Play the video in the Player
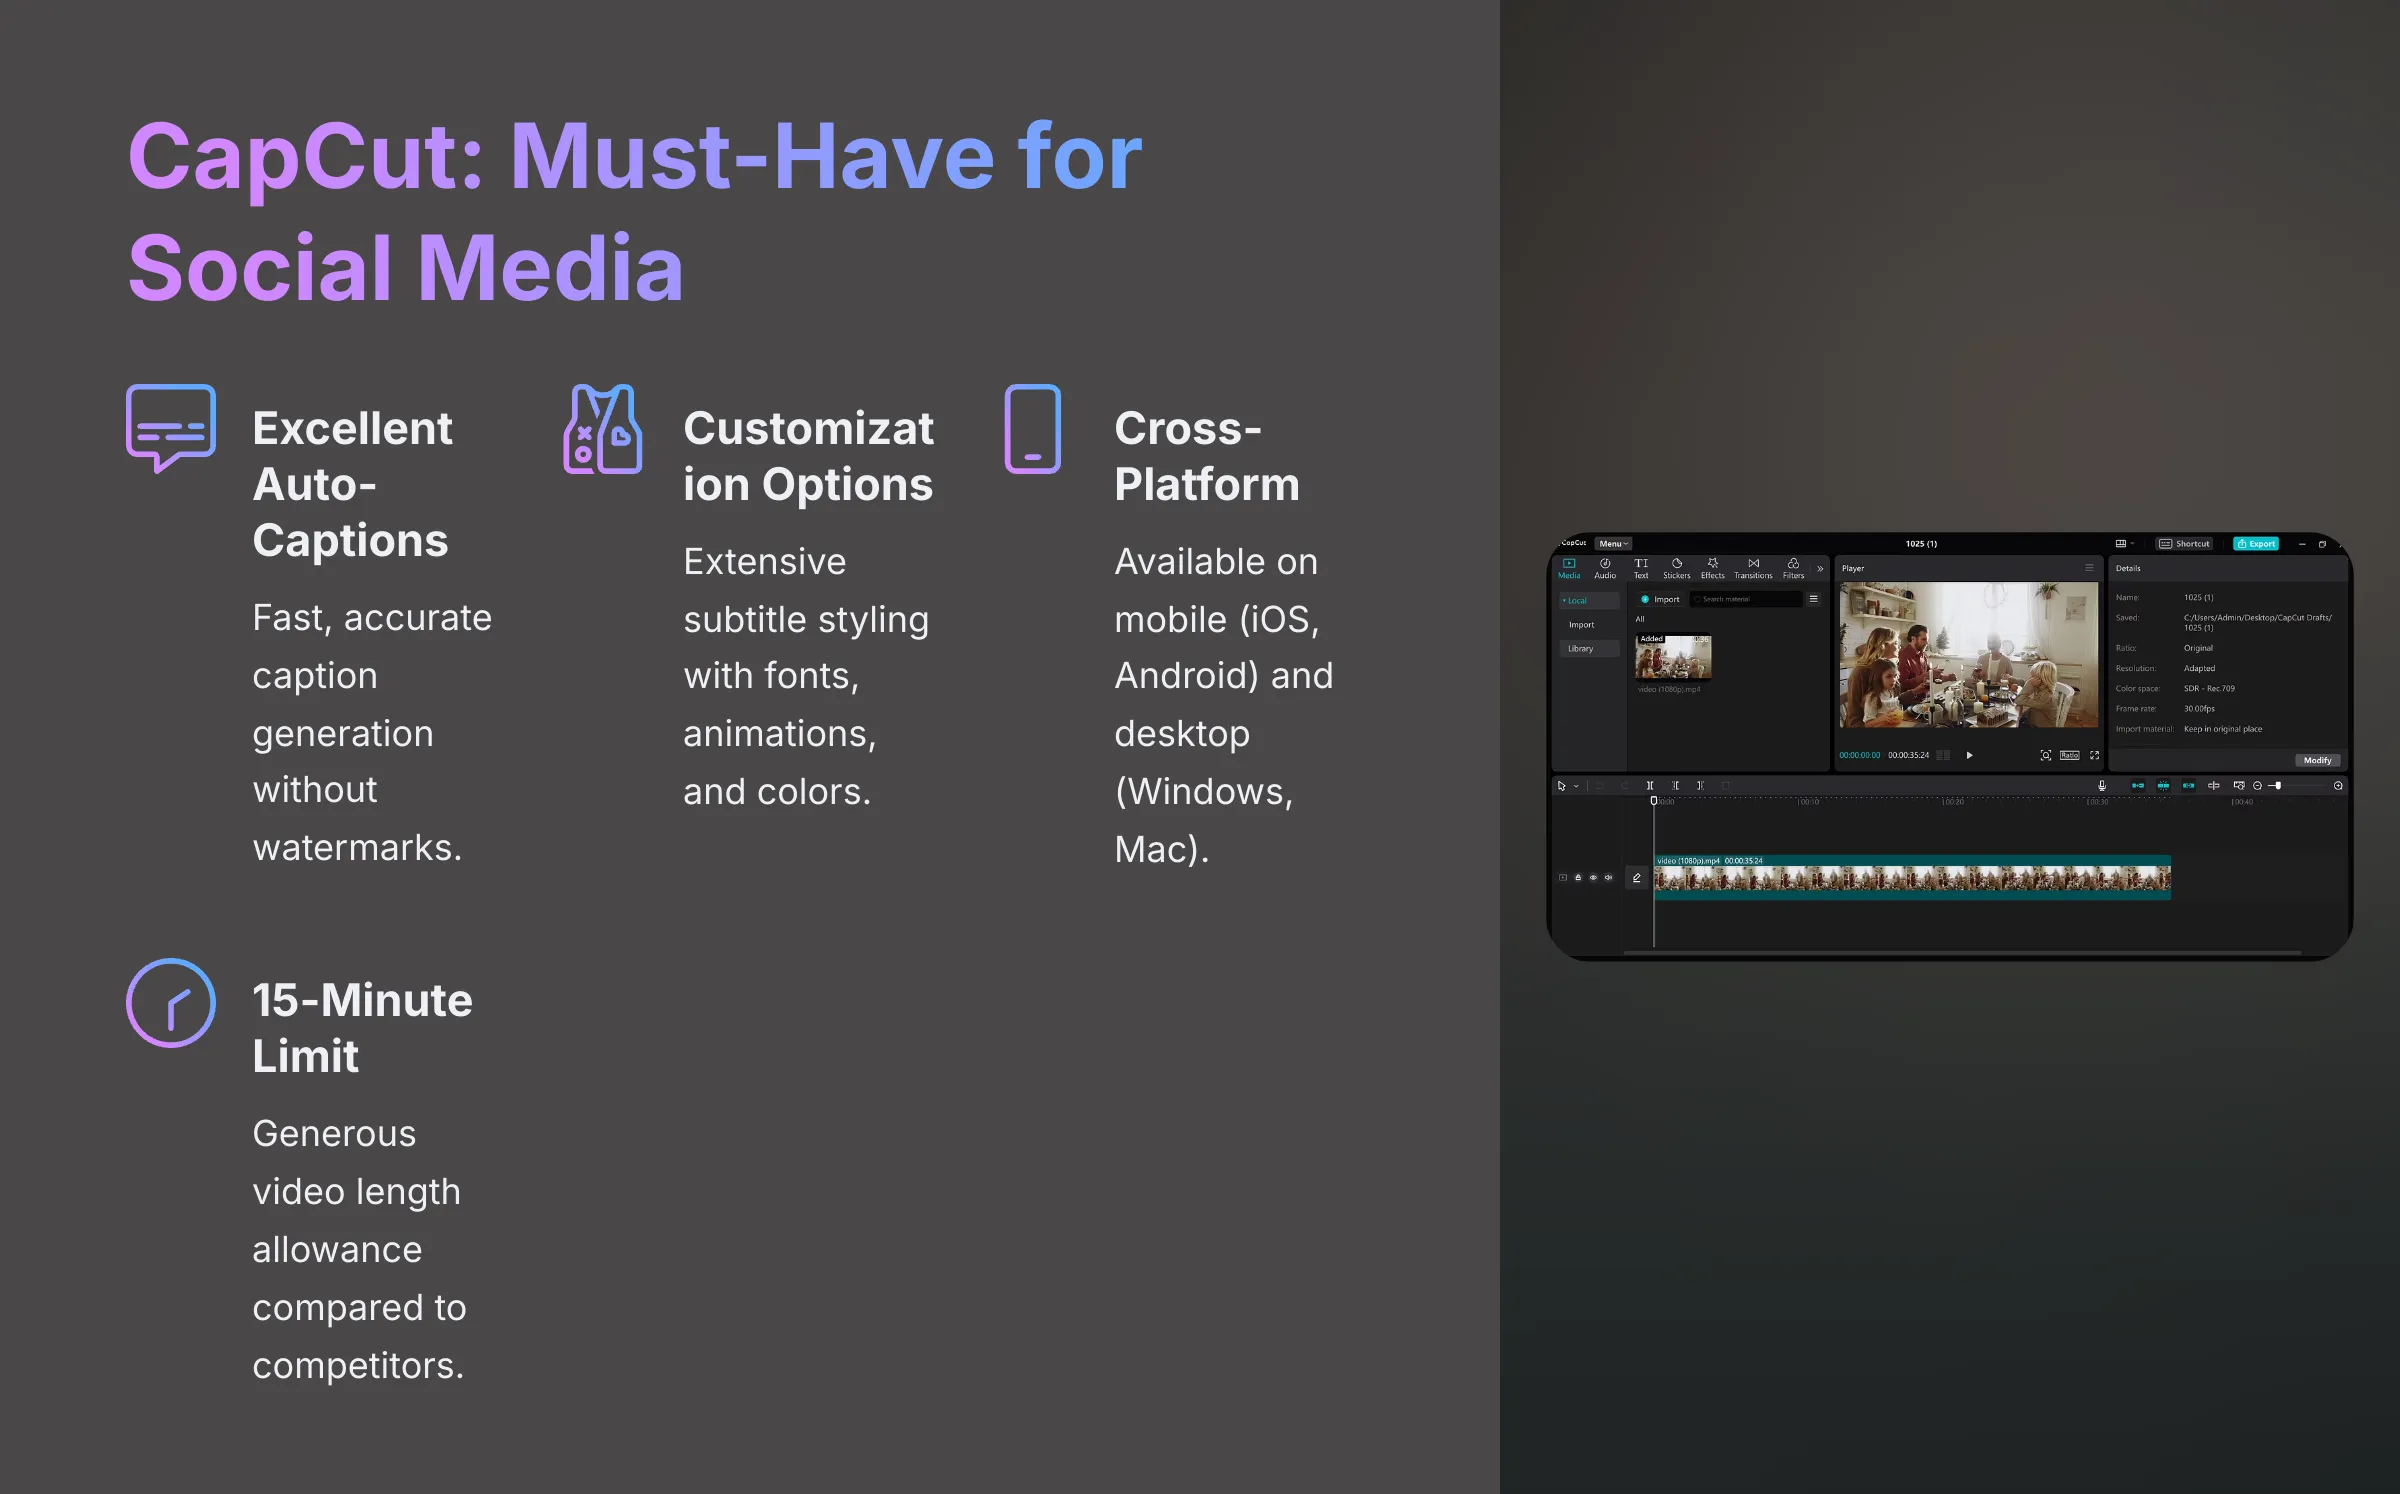Viewport: 2400px width, 1494px height. (1970, 755)
